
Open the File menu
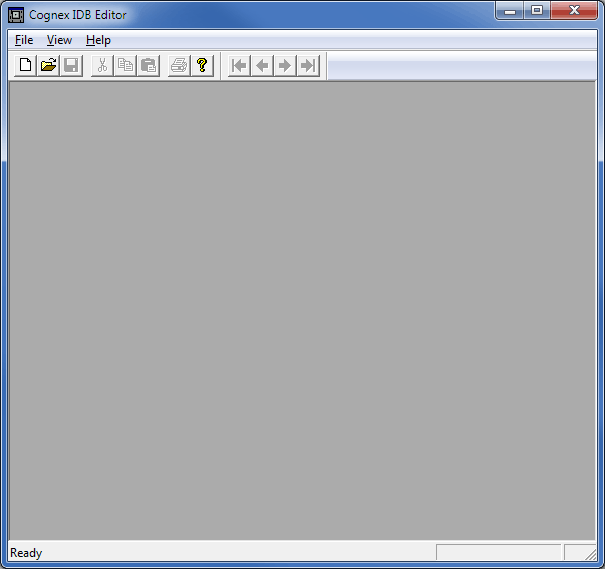24,40
